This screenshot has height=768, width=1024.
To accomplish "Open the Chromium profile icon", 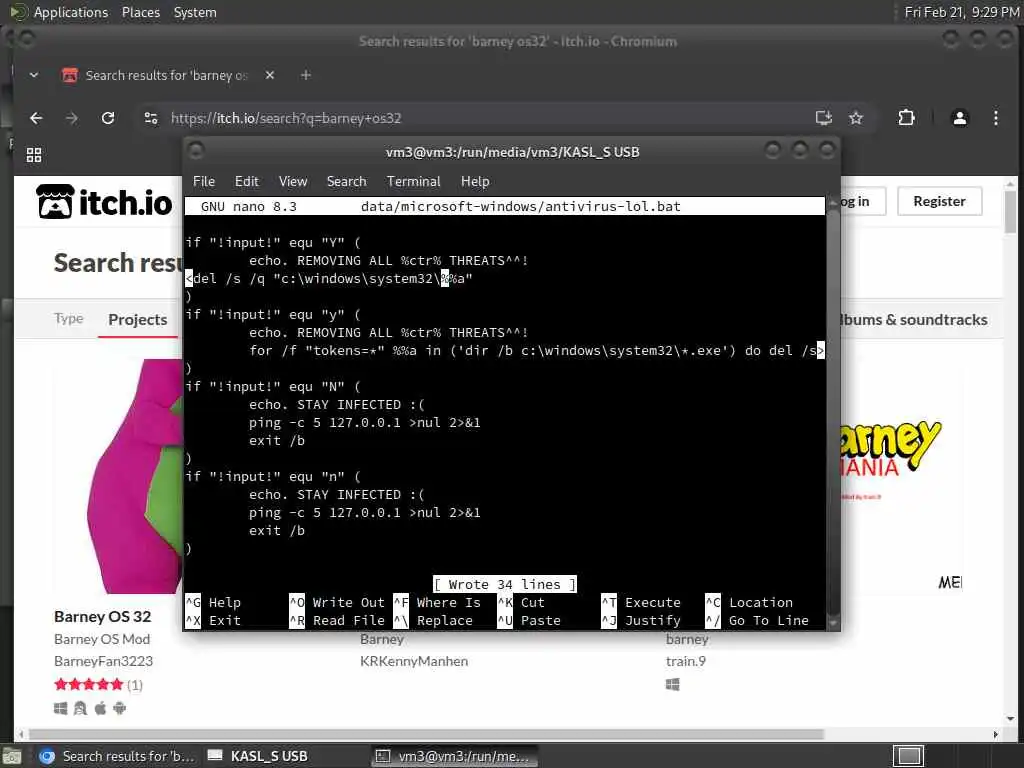I will click(959, 118).
